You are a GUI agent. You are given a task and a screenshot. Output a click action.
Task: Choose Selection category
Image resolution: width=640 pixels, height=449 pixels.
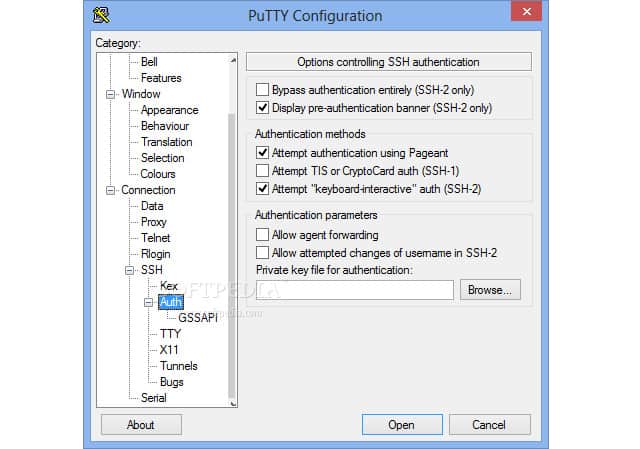(162, 158)
